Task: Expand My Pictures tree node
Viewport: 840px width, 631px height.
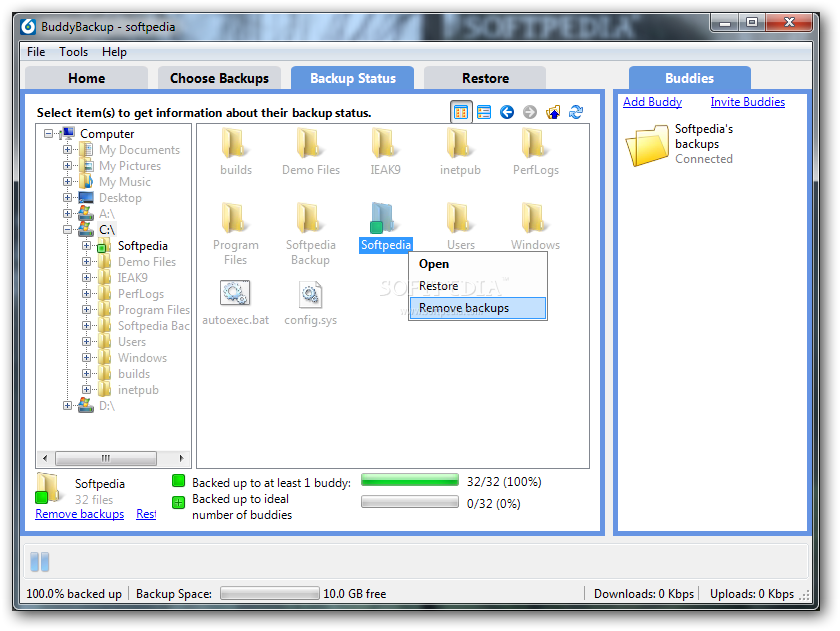Action: coord(67,166)
